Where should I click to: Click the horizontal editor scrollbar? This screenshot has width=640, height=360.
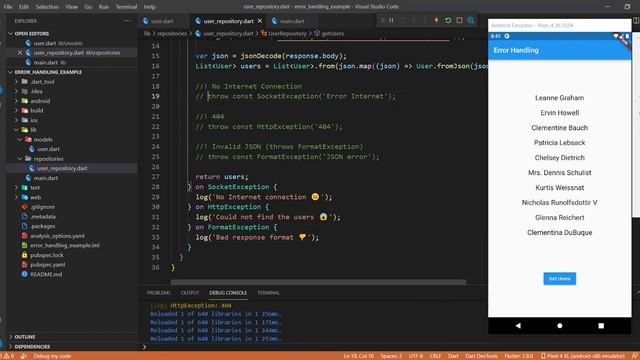(x=318, y=282)
